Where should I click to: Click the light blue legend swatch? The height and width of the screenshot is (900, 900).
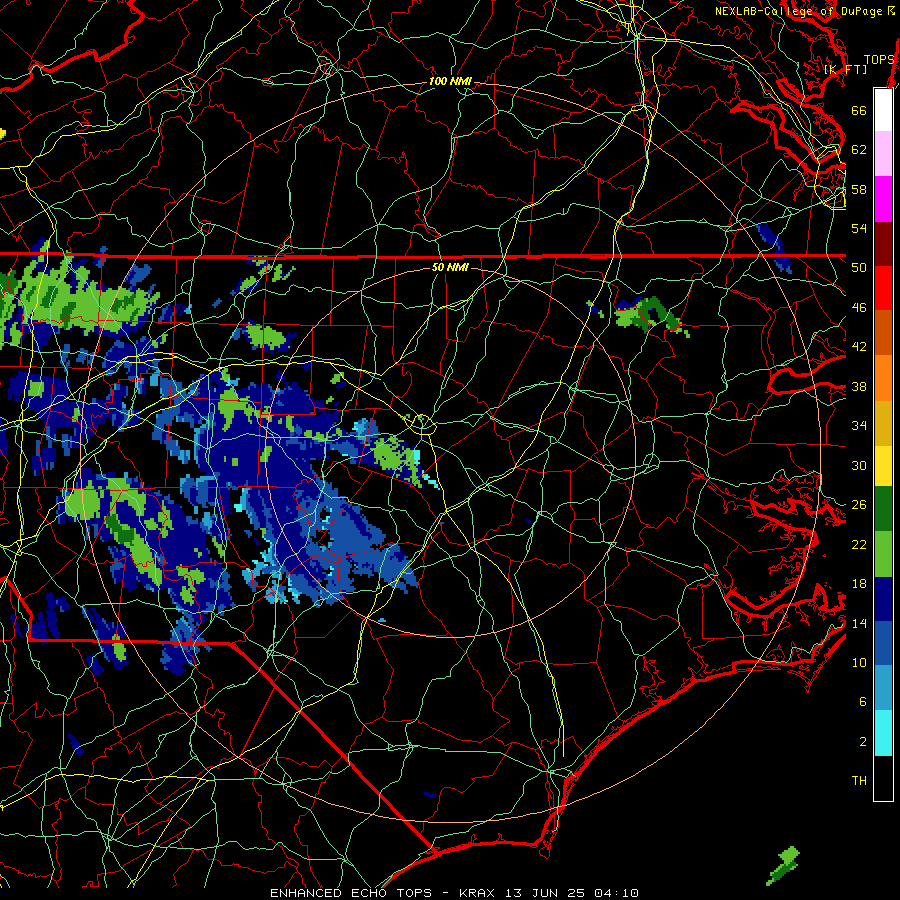(x=883, y=688)
